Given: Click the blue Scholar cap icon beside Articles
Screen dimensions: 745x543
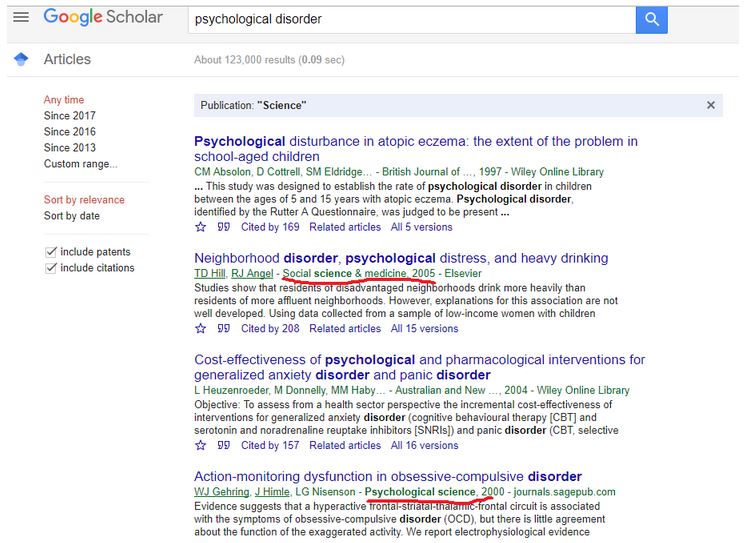Looking at the screenshot, I should [21, 59].
